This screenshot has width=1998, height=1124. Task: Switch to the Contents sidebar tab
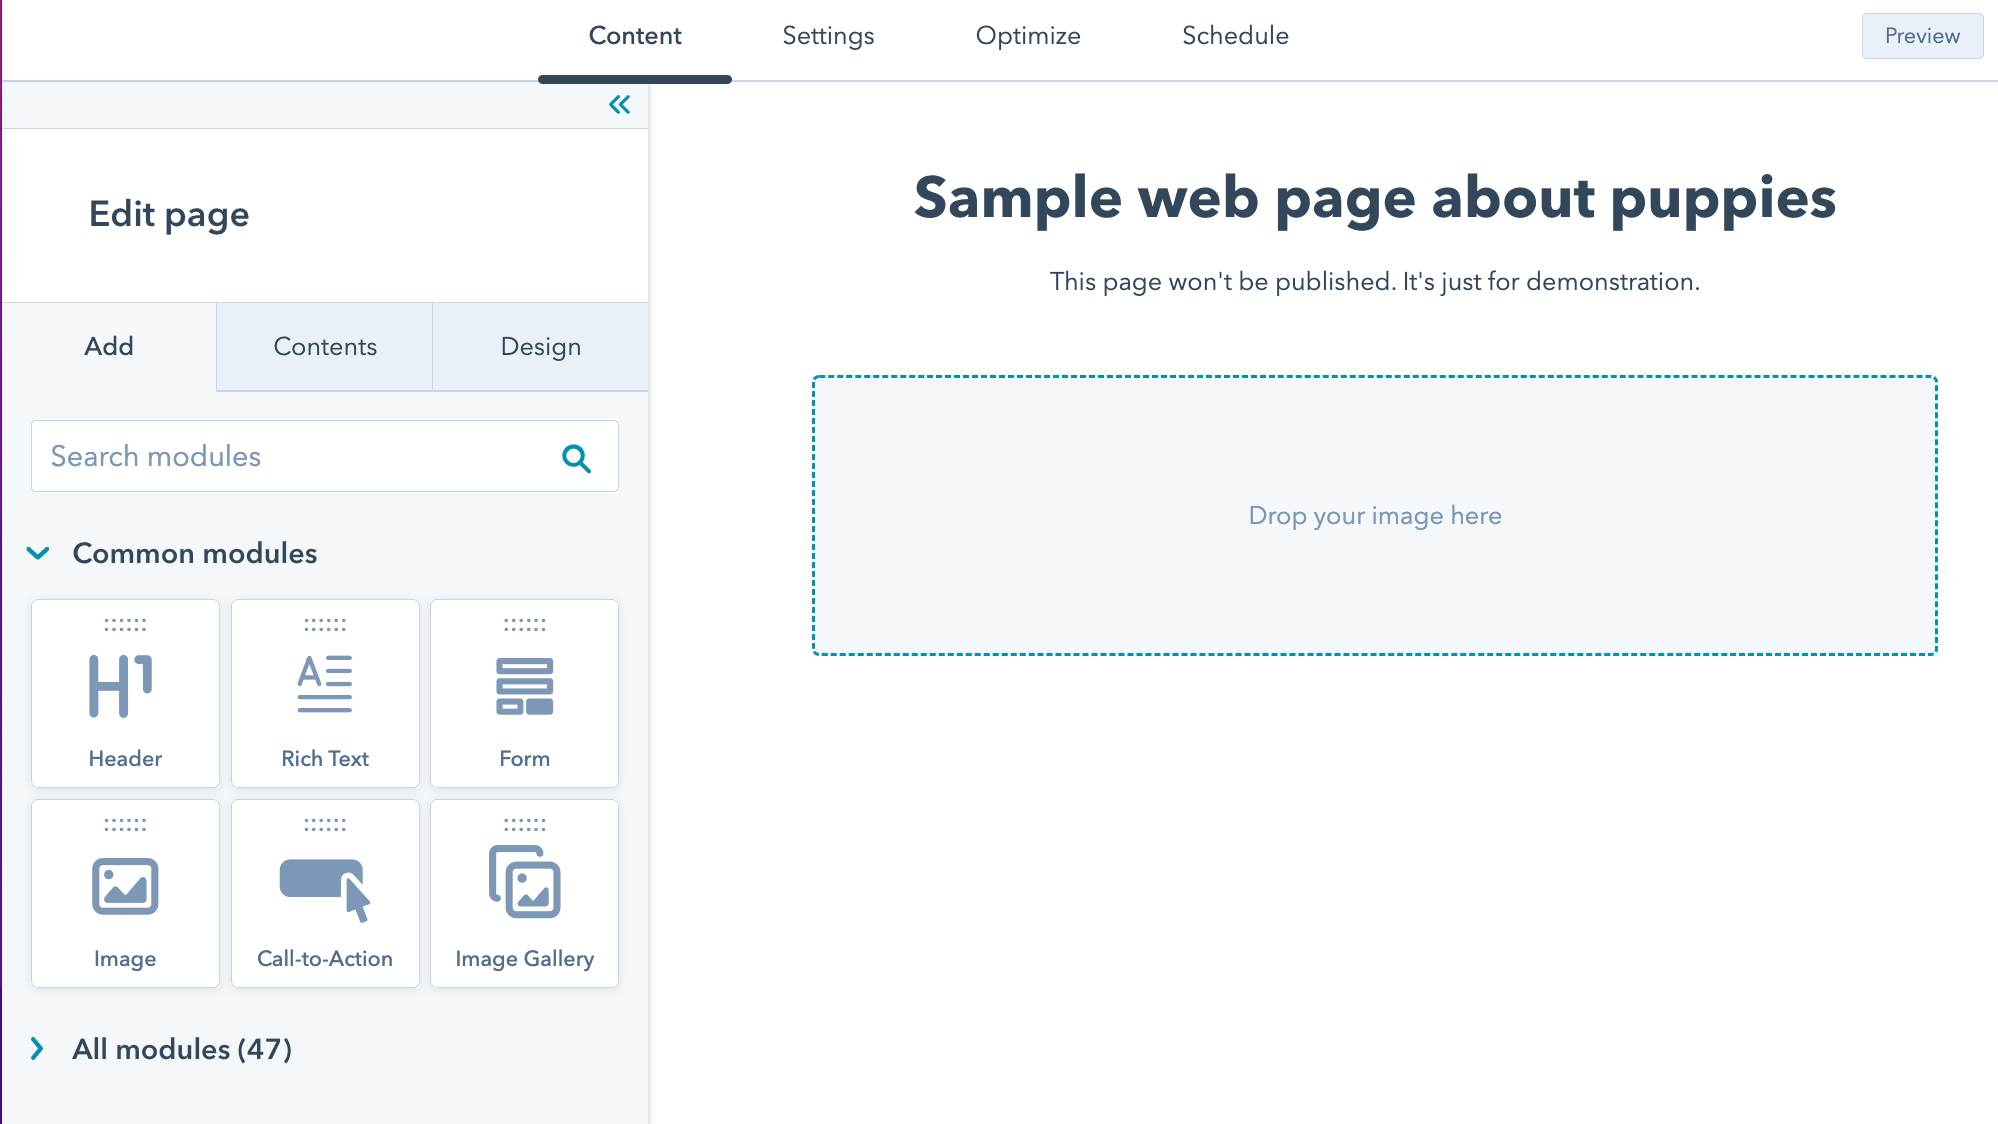tap(325, 347)
